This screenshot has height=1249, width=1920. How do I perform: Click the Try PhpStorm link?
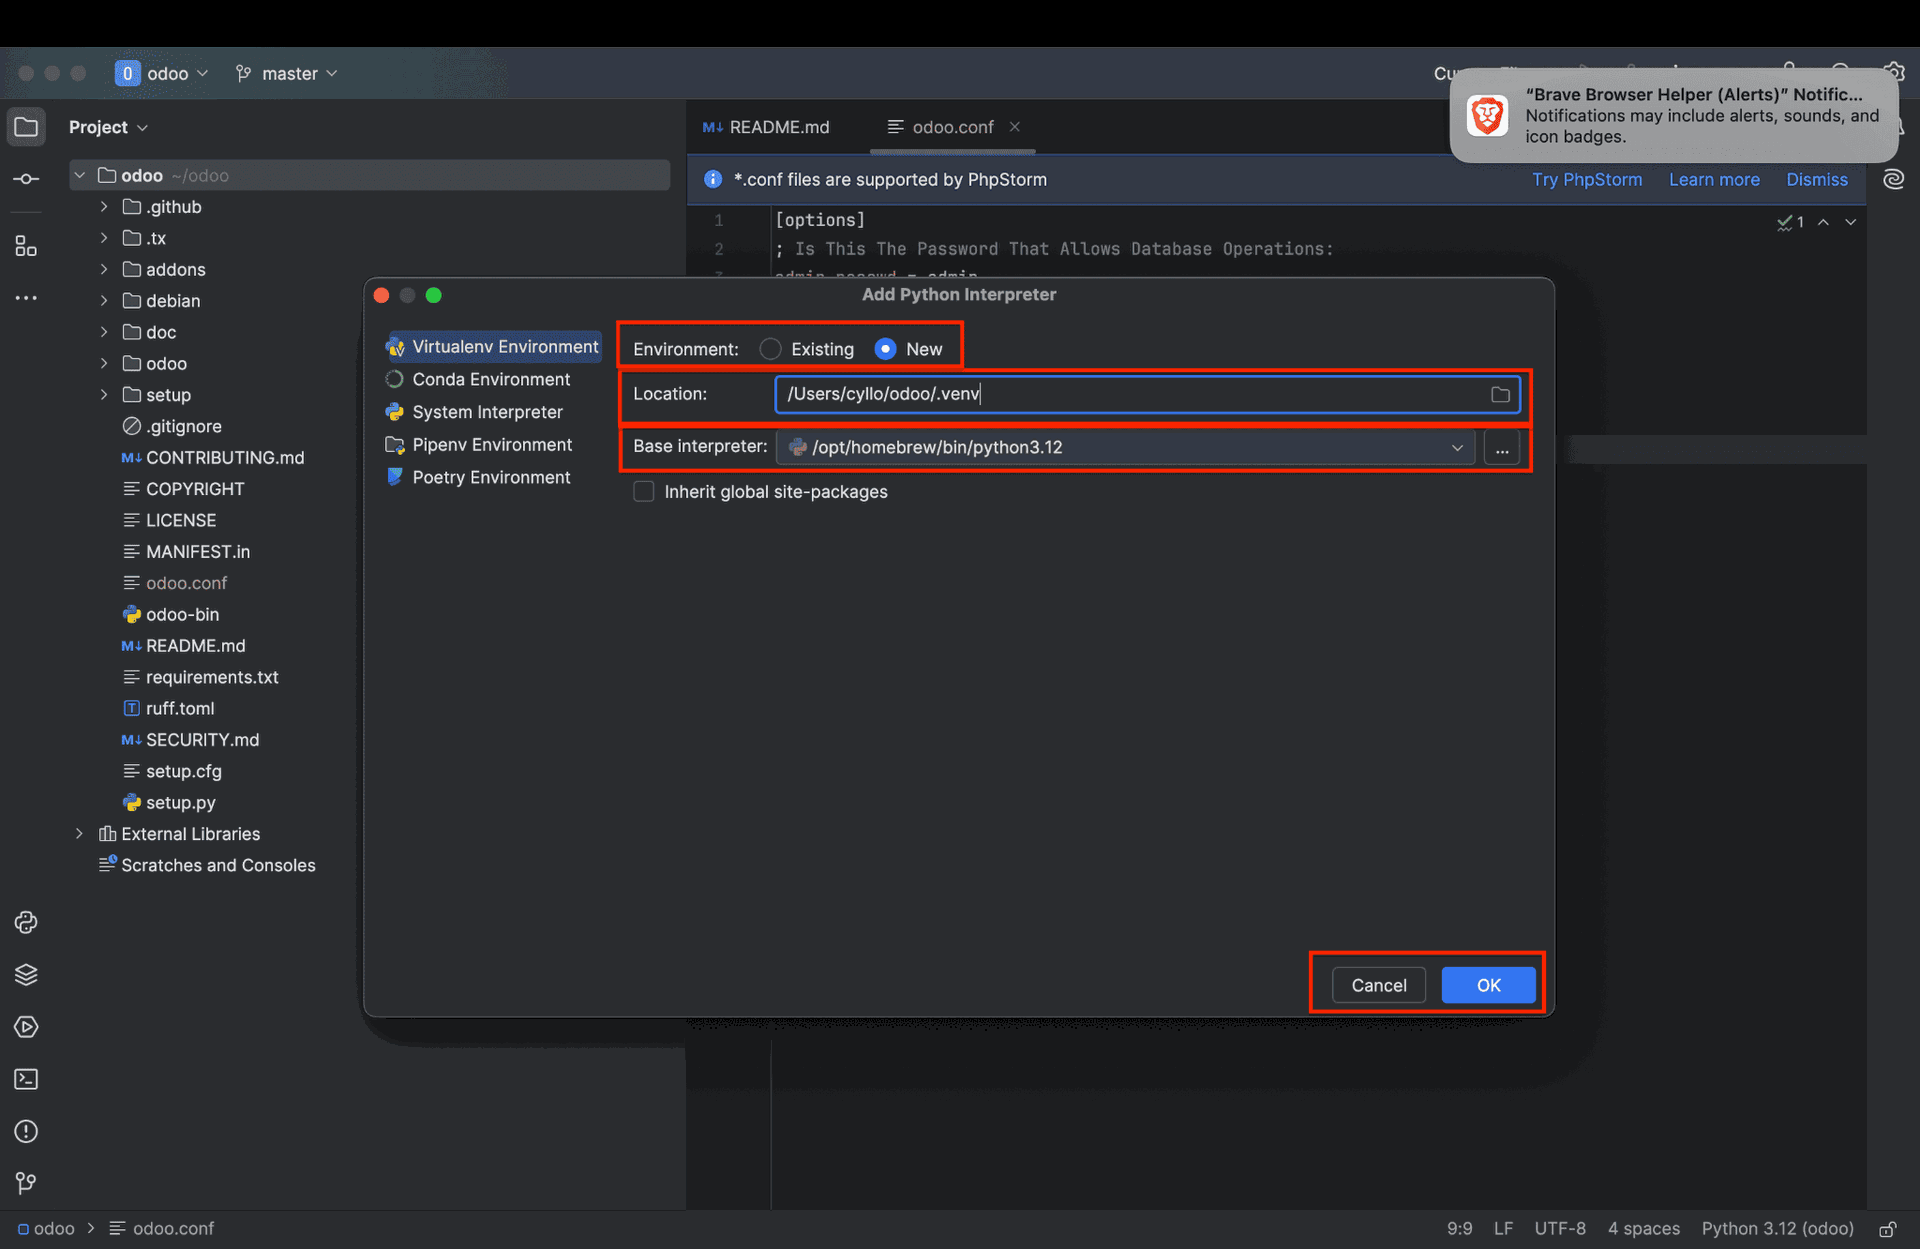click(x=1587, y=180)
